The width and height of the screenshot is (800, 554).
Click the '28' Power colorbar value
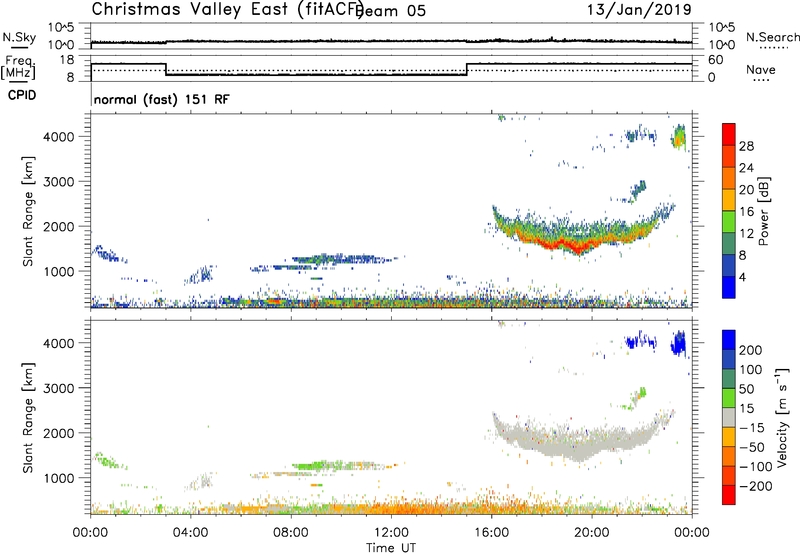point(746,146)
